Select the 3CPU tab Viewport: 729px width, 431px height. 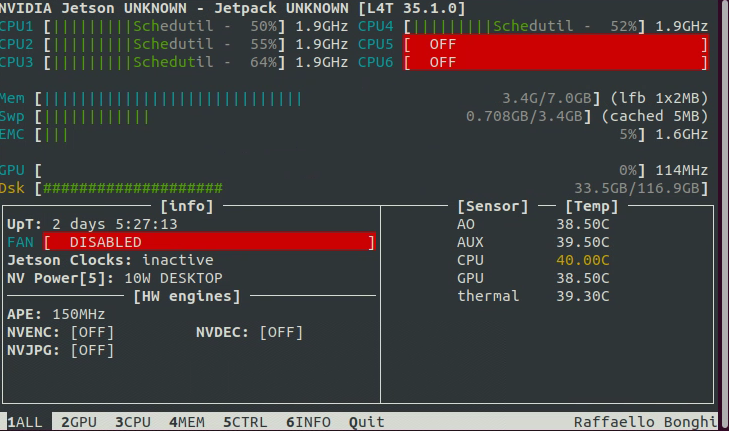pos(133,422)
